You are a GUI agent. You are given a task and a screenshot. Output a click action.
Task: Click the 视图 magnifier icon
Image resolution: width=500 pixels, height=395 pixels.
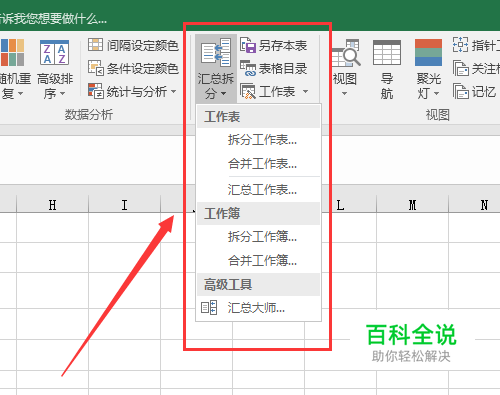346,53
